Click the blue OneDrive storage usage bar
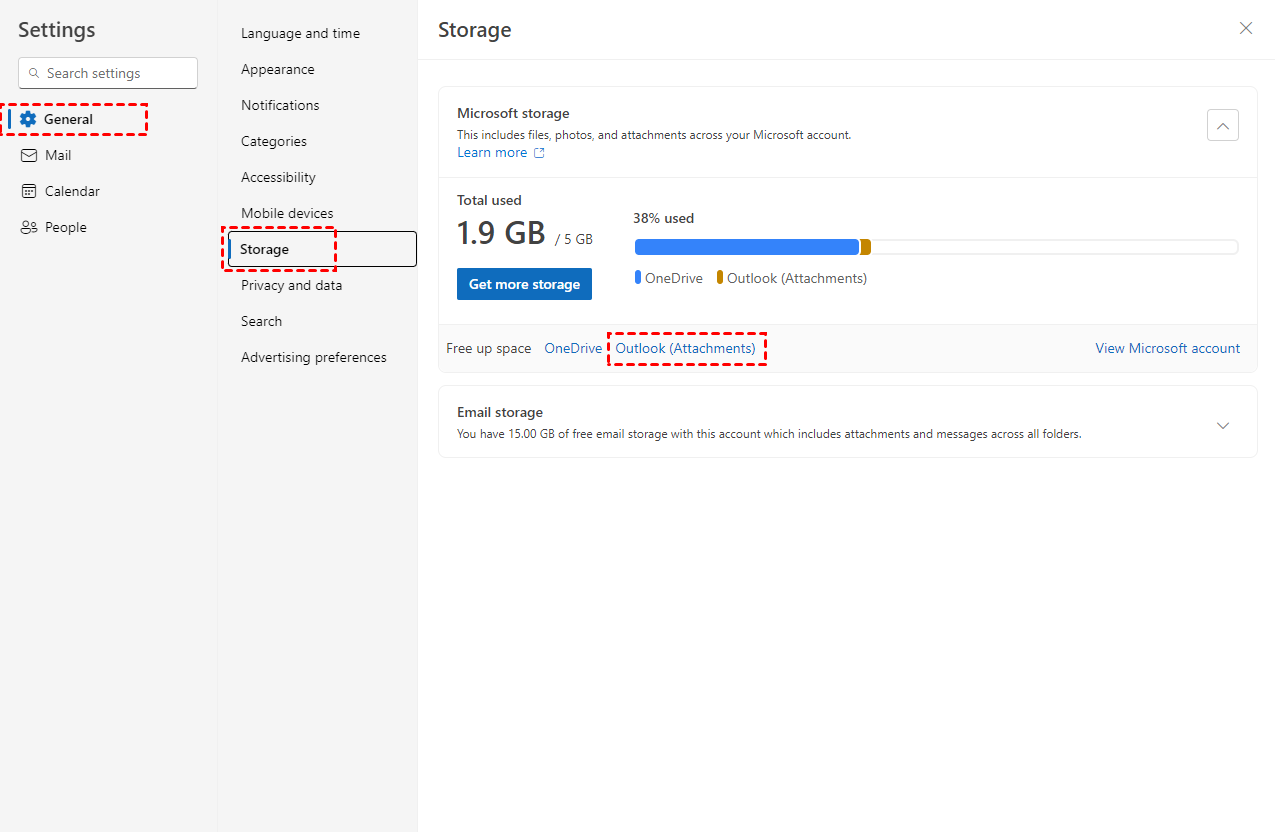This screenshot has width=1275, height=832. pos(746,247)
